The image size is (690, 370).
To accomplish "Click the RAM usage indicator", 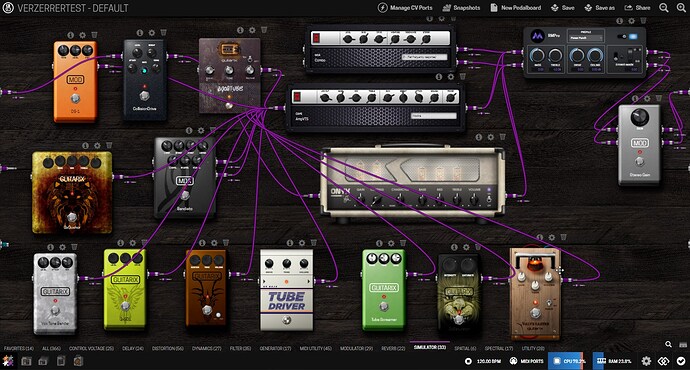I will (613, 361).
